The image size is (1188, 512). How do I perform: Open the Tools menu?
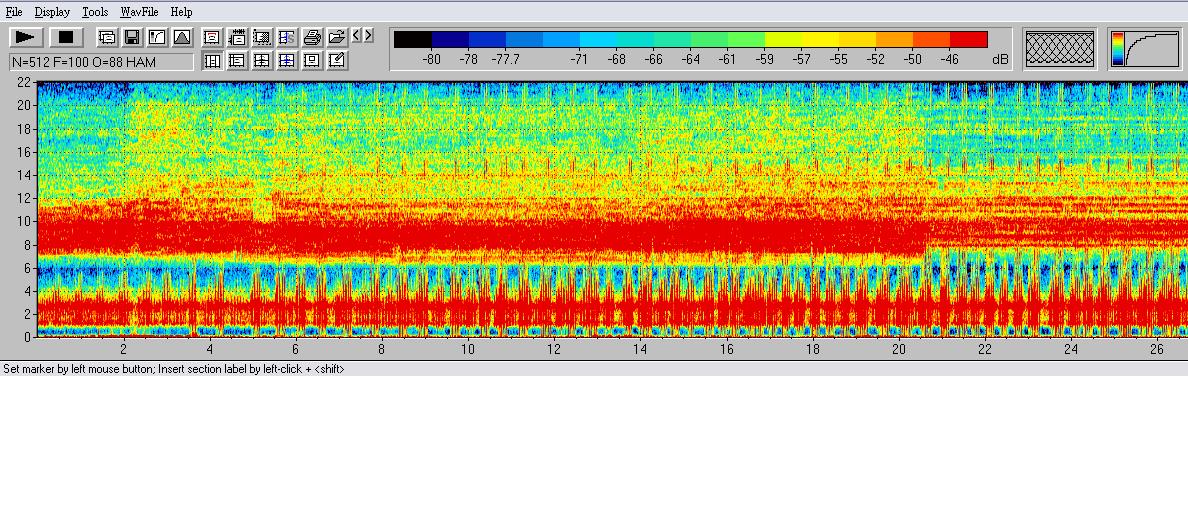[95, 12]
